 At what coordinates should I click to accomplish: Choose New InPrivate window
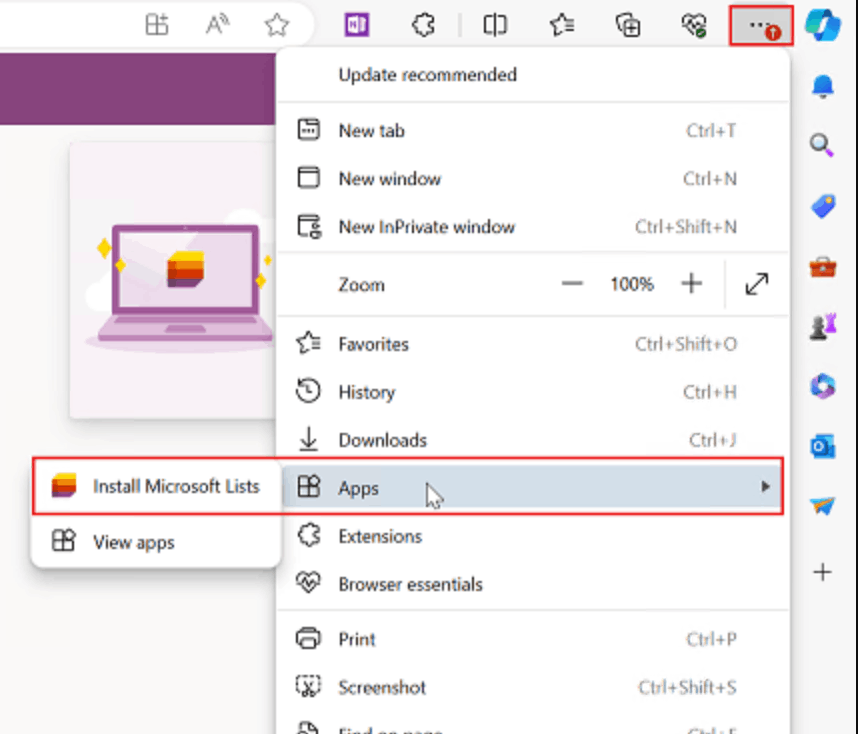pos(533,227)
